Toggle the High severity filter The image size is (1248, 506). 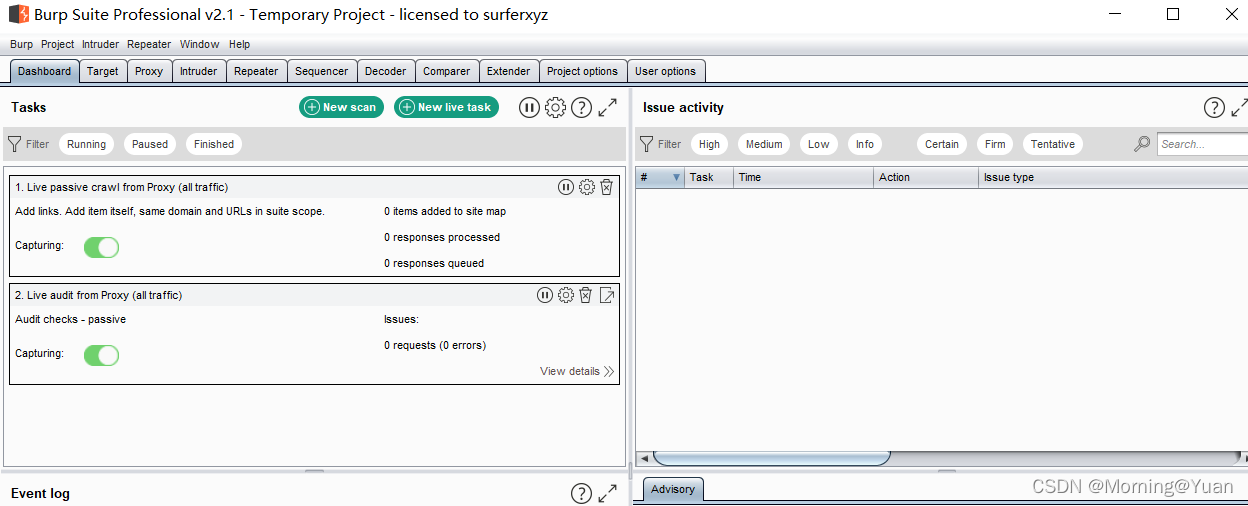click(x=710, y=144)
